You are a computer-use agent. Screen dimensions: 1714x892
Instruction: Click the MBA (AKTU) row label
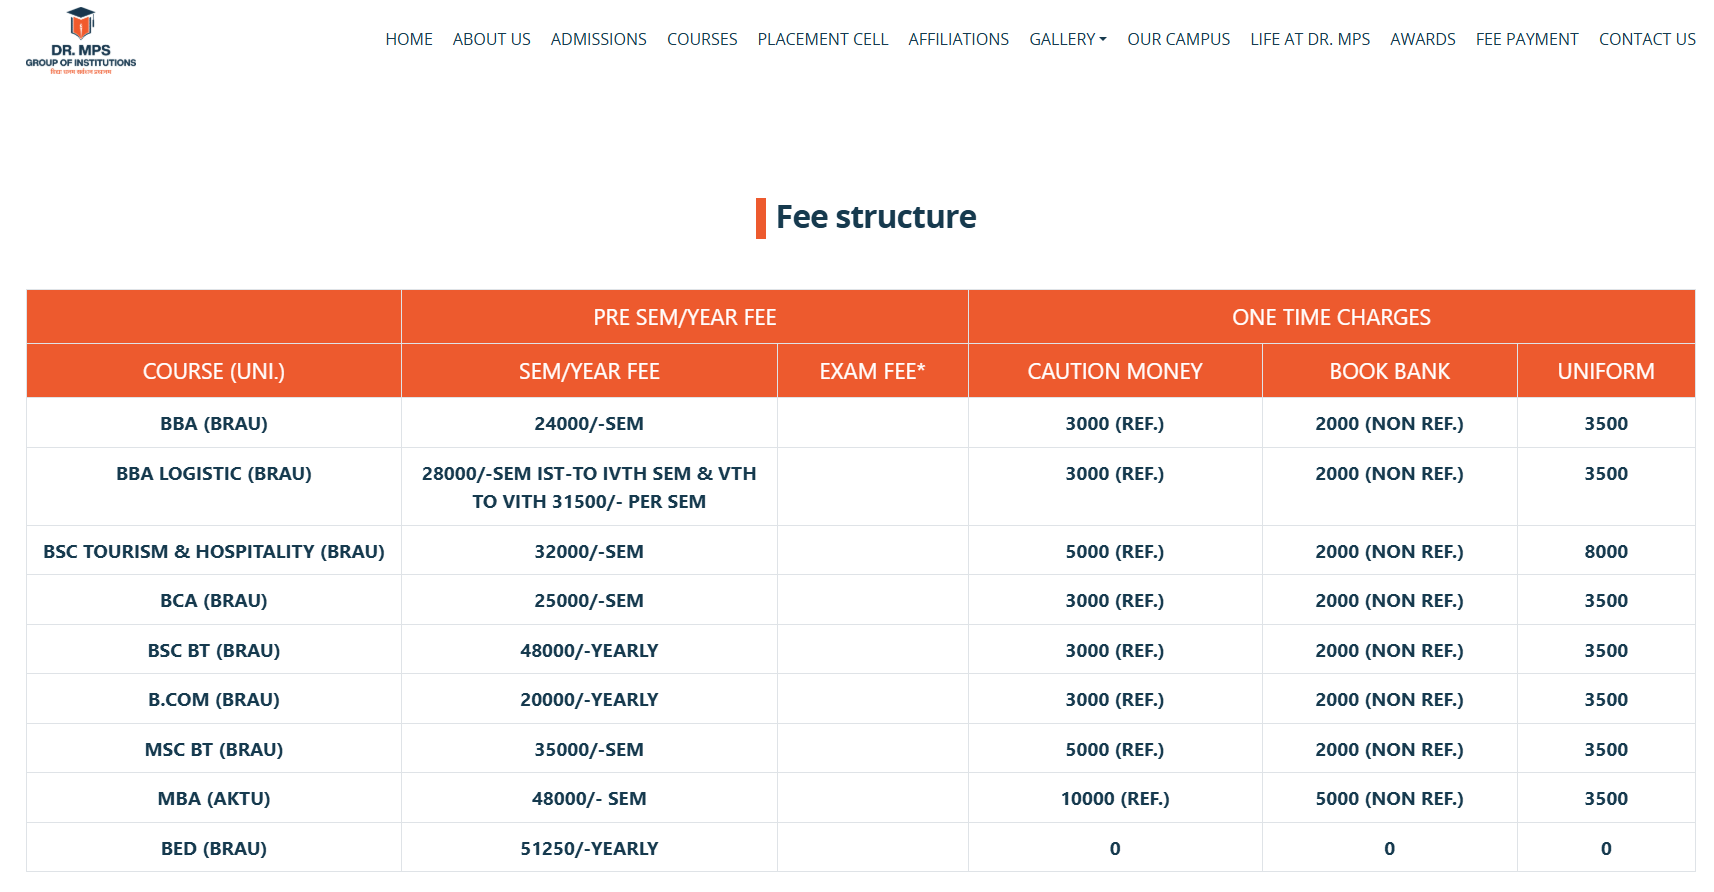[214, 798]
